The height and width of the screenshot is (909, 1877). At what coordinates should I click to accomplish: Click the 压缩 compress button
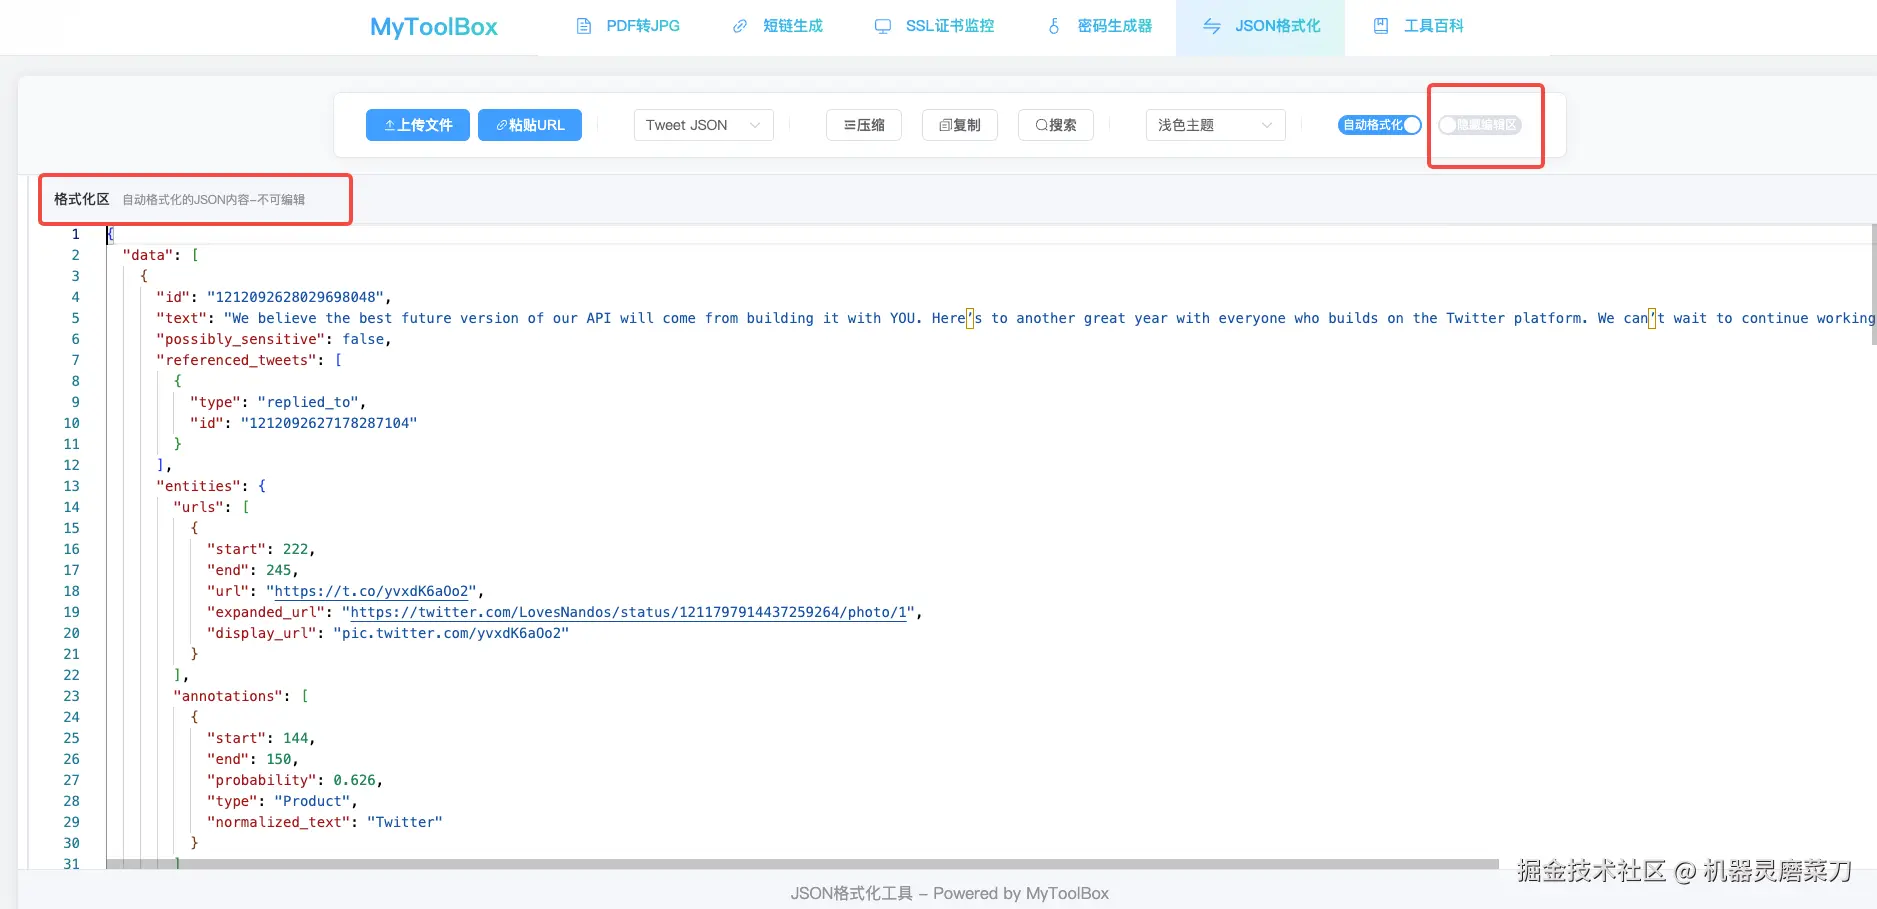[864, 125]
